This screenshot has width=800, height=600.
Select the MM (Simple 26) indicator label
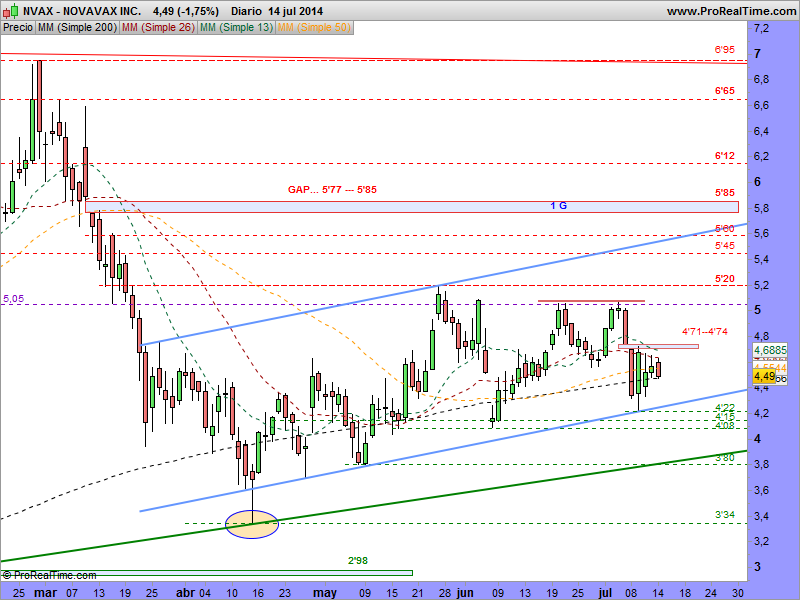pyautogui.click(x=158, y=28)
